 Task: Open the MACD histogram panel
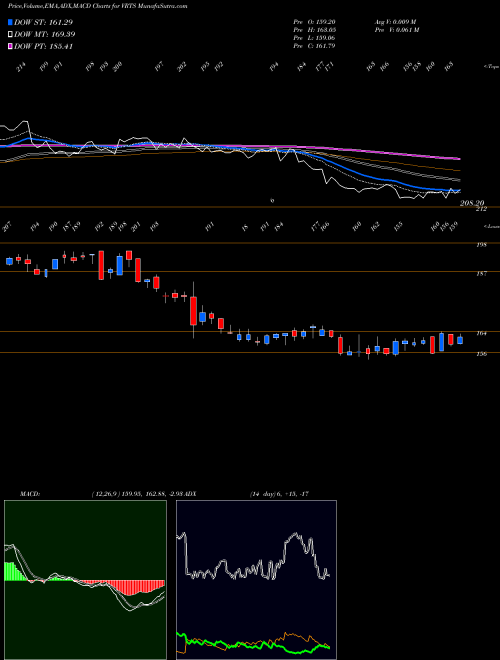(x=85, y=580)
